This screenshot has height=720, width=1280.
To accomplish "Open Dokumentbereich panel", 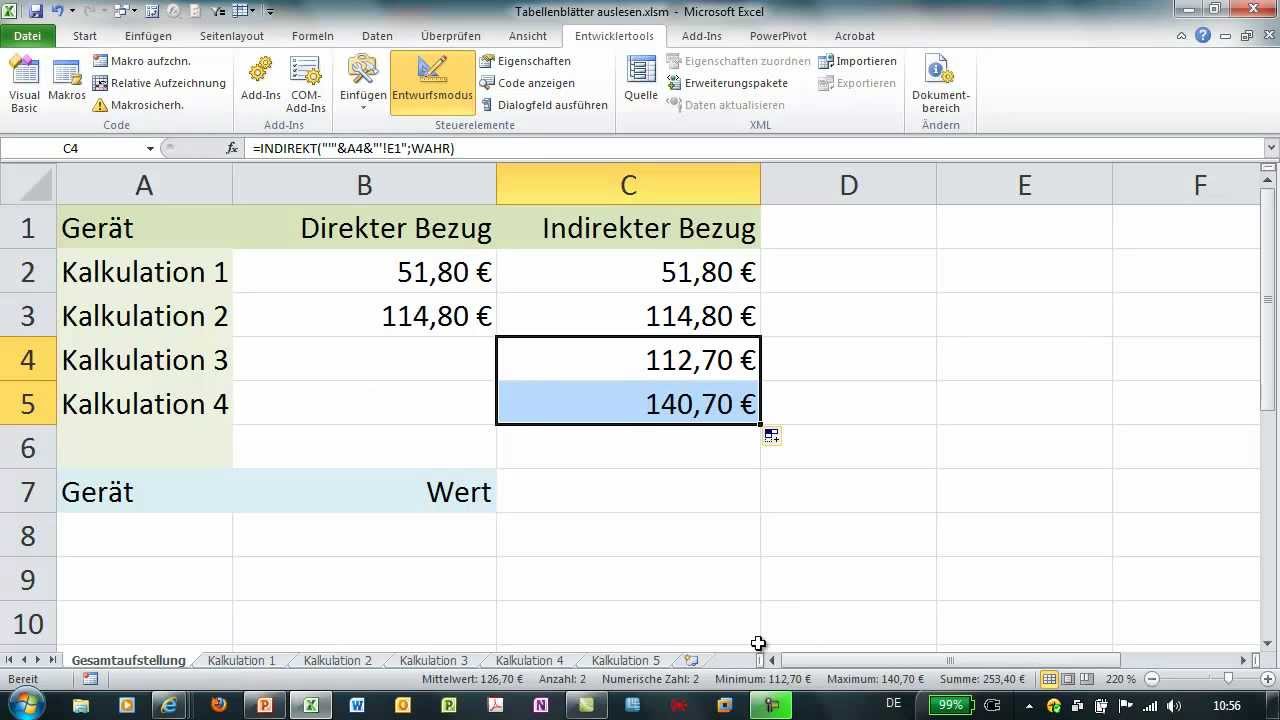I will (940, 85).
